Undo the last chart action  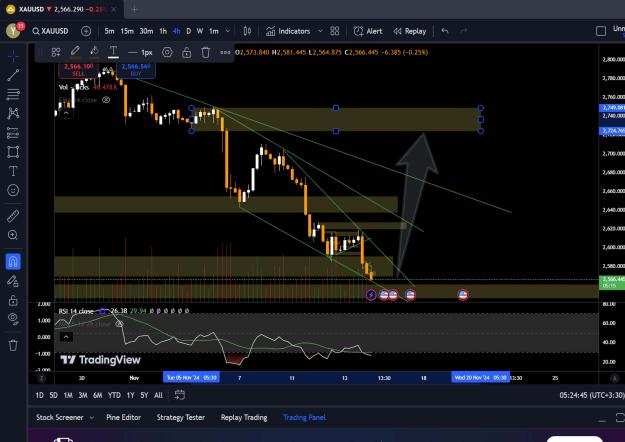click(x=445, y=31)
